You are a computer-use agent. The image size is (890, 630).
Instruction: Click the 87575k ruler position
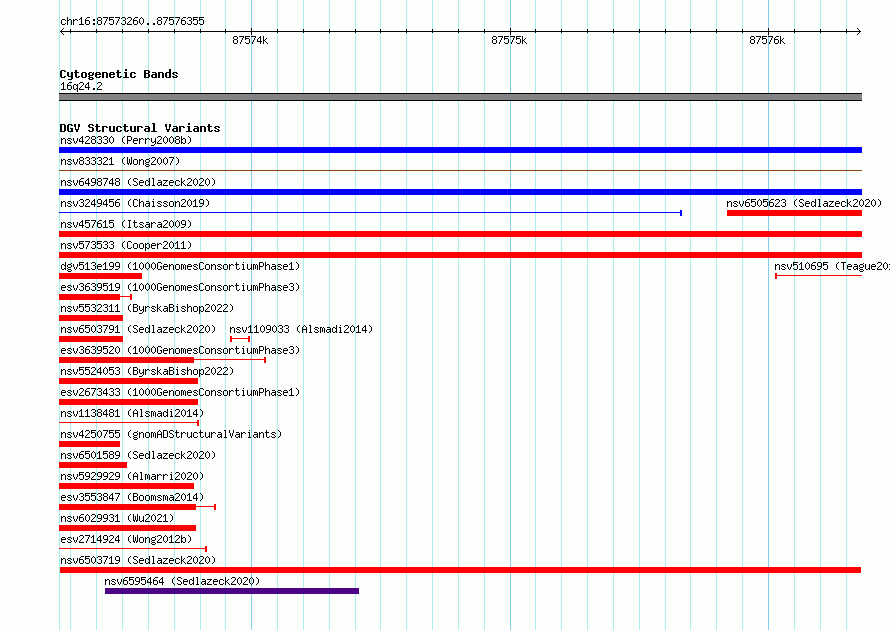[x=509, y=40]
